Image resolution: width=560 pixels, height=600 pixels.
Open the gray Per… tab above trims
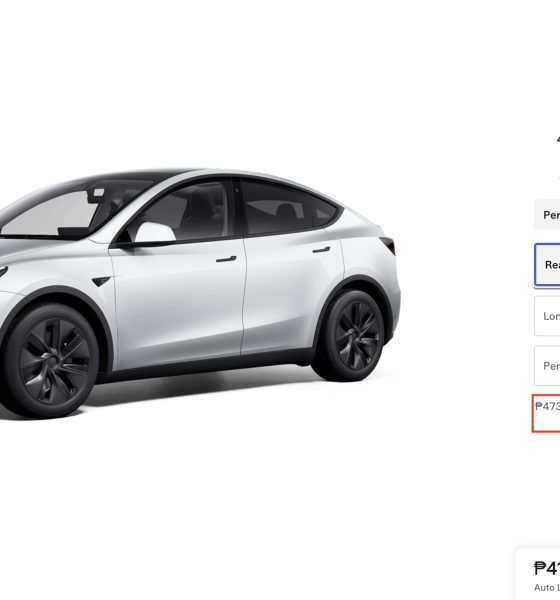click(548, 215)
